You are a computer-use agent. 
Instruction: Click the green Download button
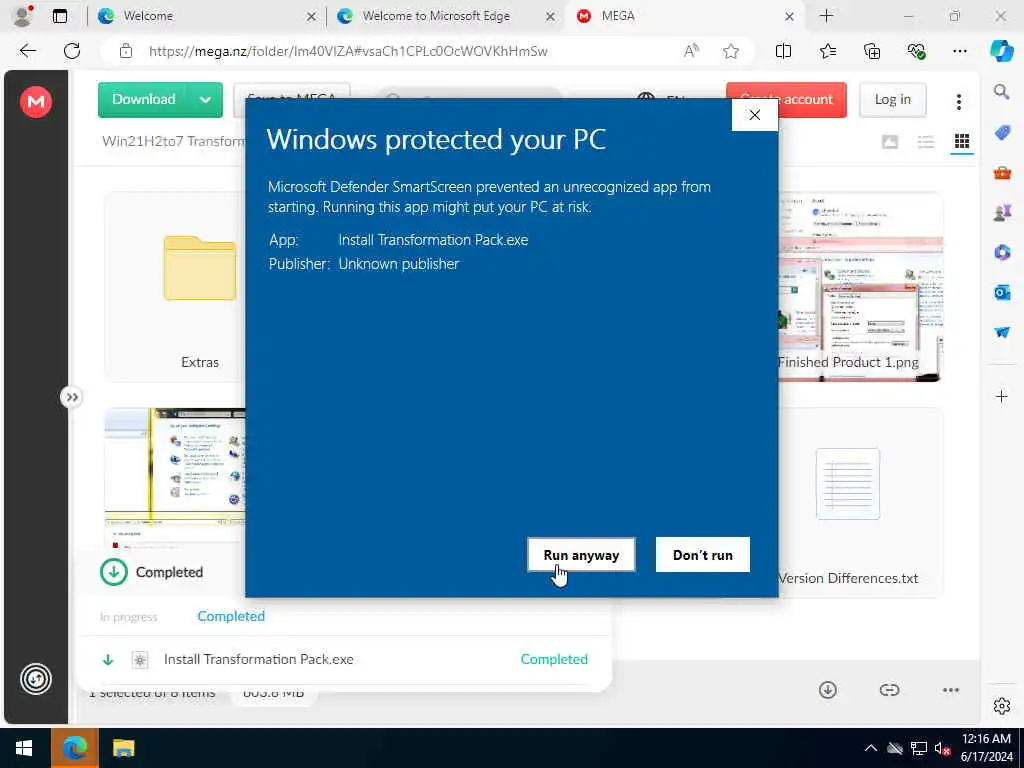pos(143,99)
